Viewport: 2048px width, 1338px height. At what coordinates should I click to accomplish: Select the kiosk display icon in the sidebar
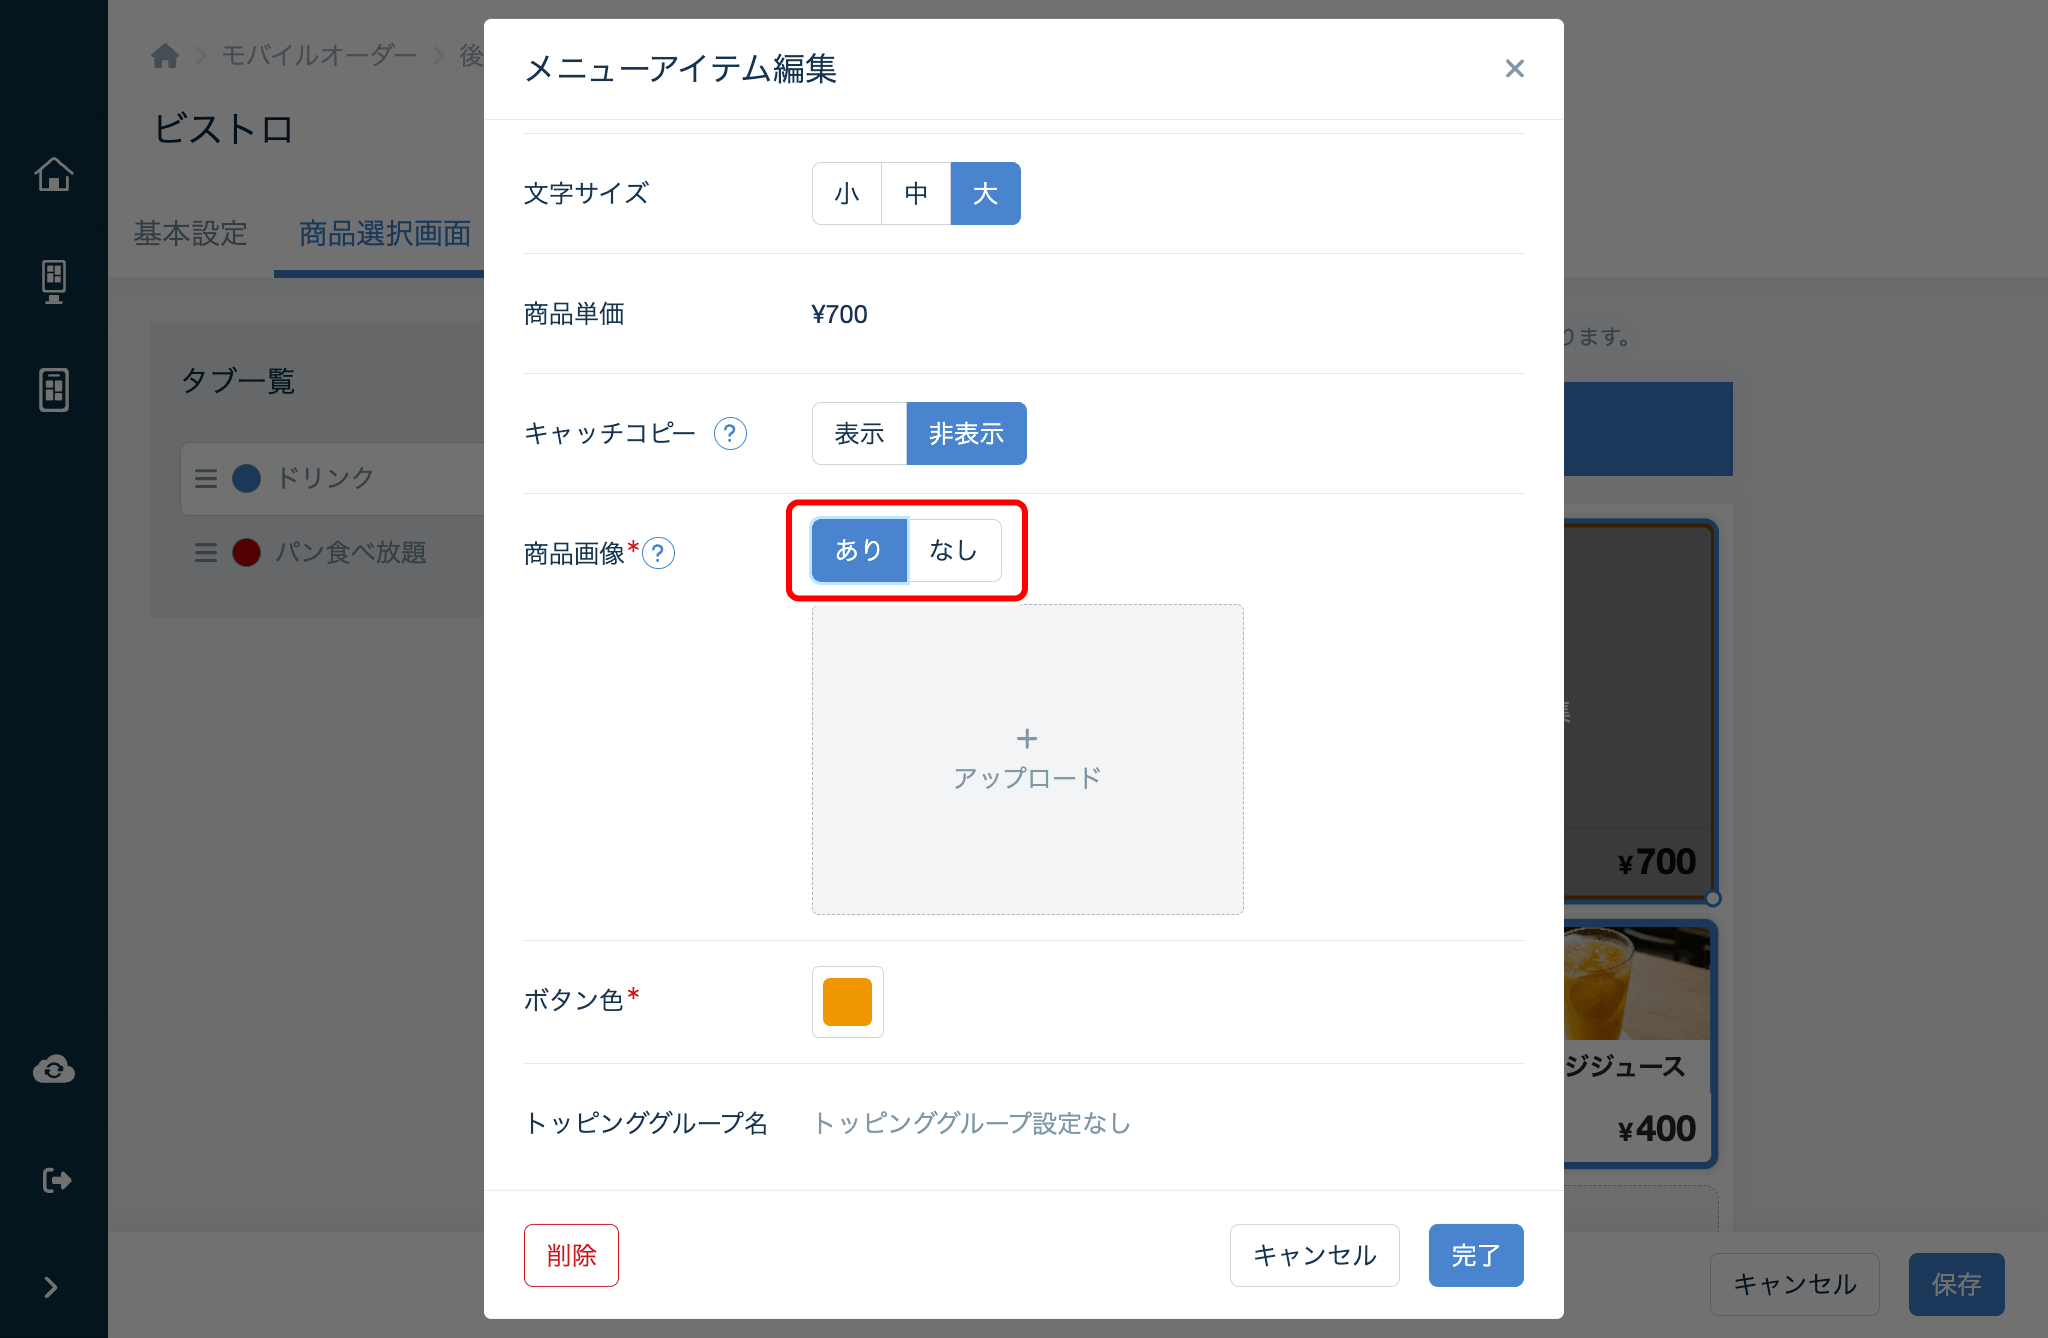tap(54, 281)
